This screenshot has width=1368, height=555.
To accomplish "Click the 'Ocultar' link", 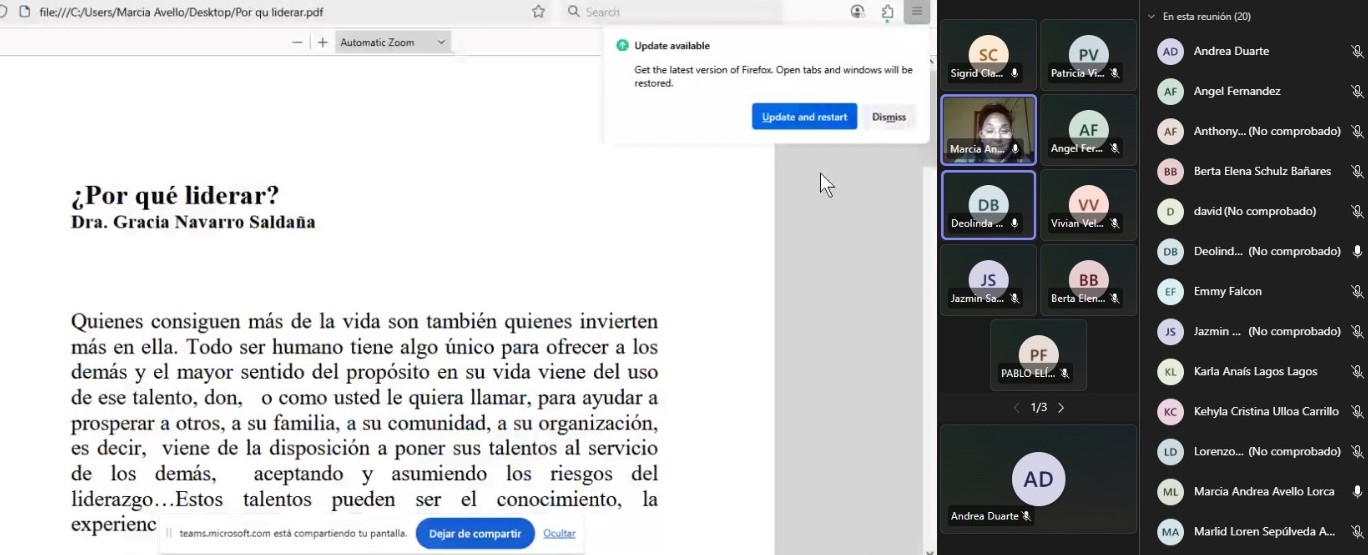I will (x=559, y=534).
